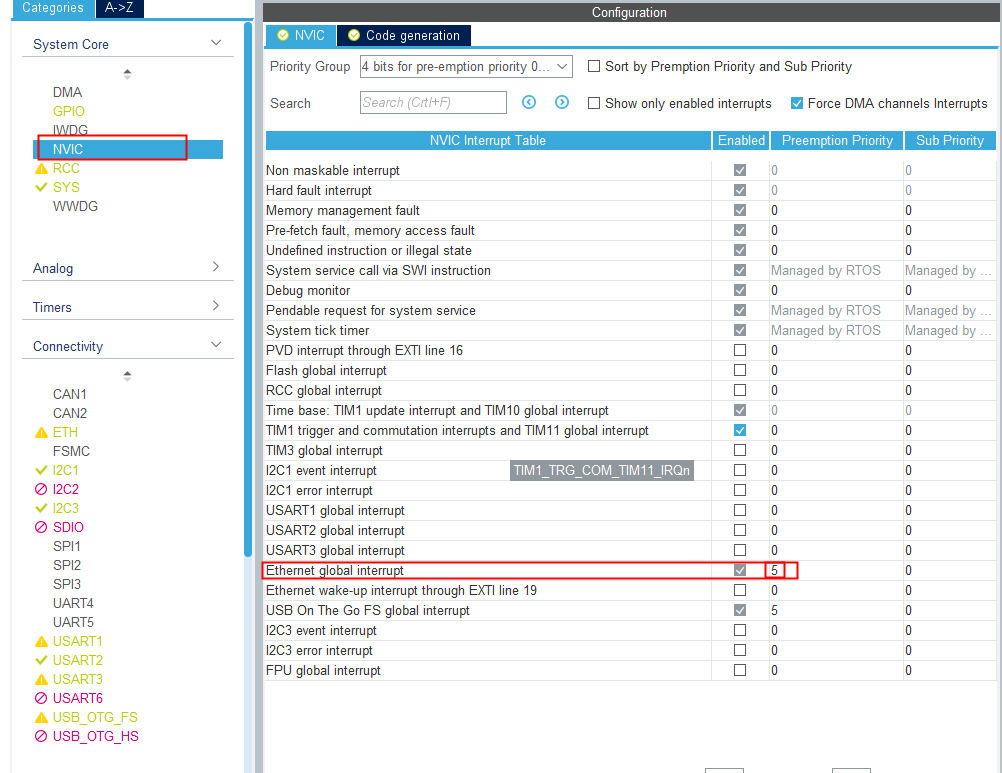Collapse the System Core section
Screen dimensions: 1002x773
(215, 43)
